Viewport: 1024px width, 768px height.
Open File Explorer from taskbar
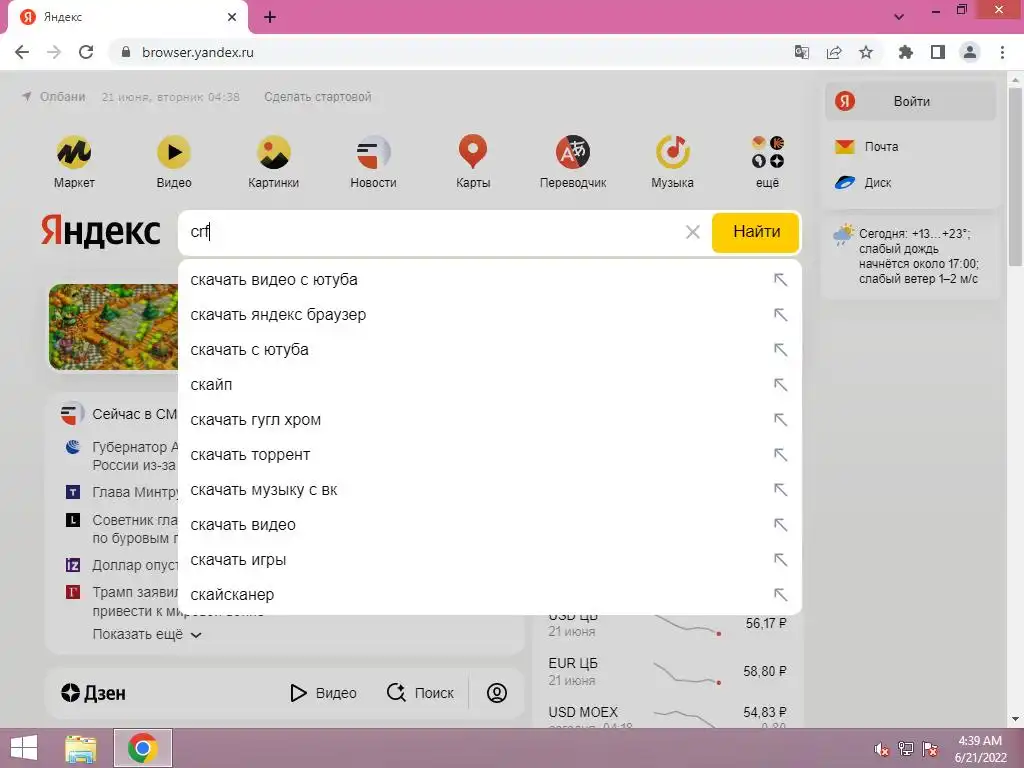[x=81, y=748]
